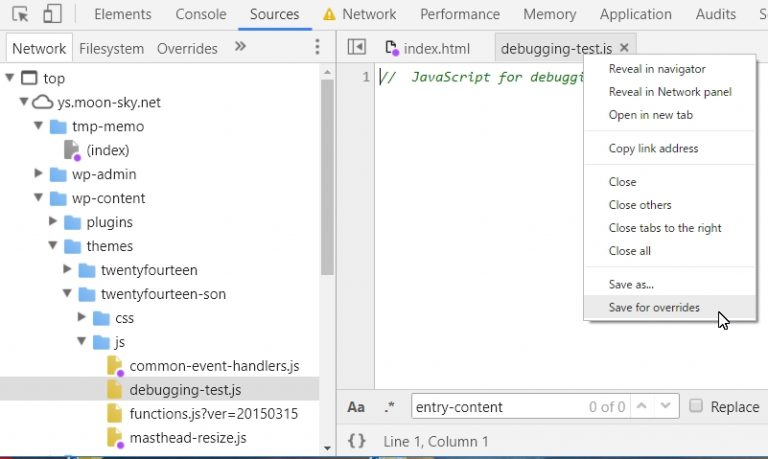Collapse the js folder
Screen dimensions: 768x459
[x=81, y=341]
